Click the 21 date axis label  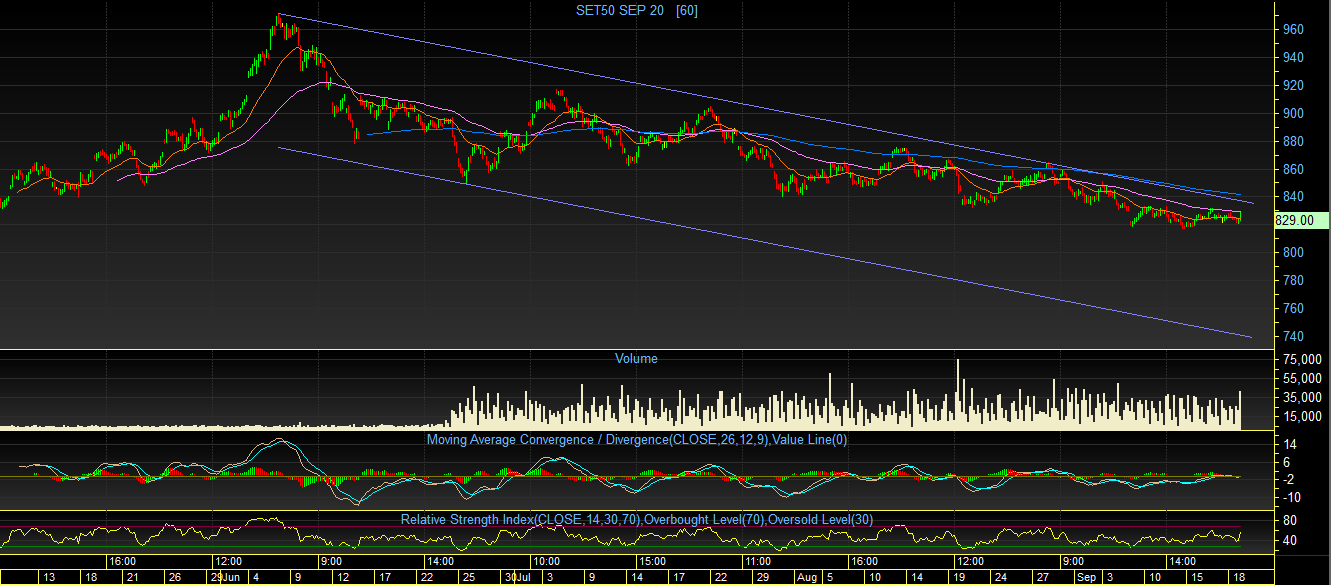132,577
